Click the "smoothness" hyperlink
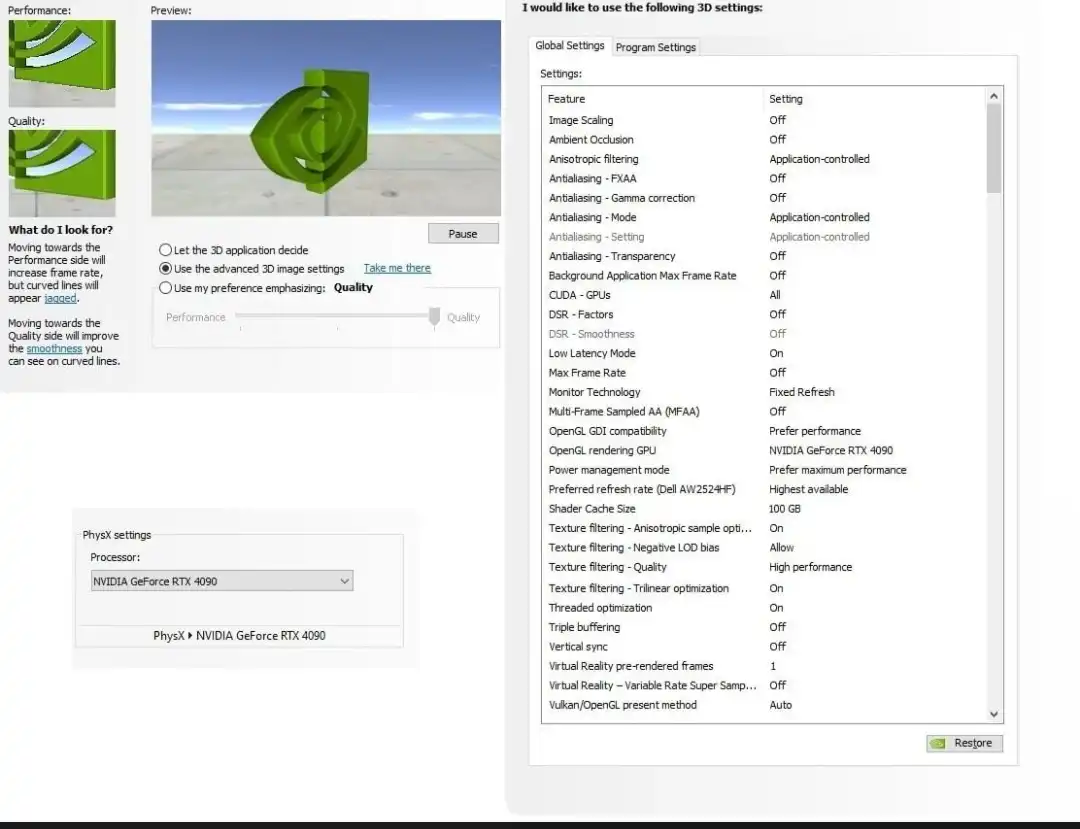Viewport: 1080px width, 829px height. point(53,348)
